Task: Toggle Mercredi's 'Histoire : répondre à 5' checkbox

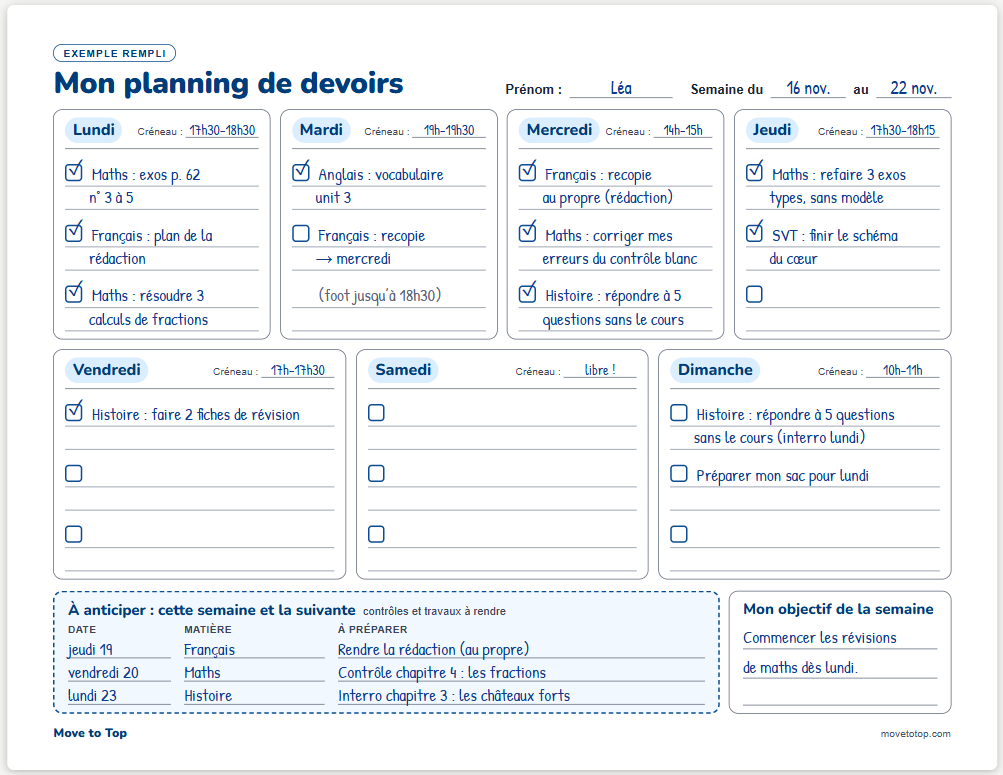Action: [x=528, y=293]
